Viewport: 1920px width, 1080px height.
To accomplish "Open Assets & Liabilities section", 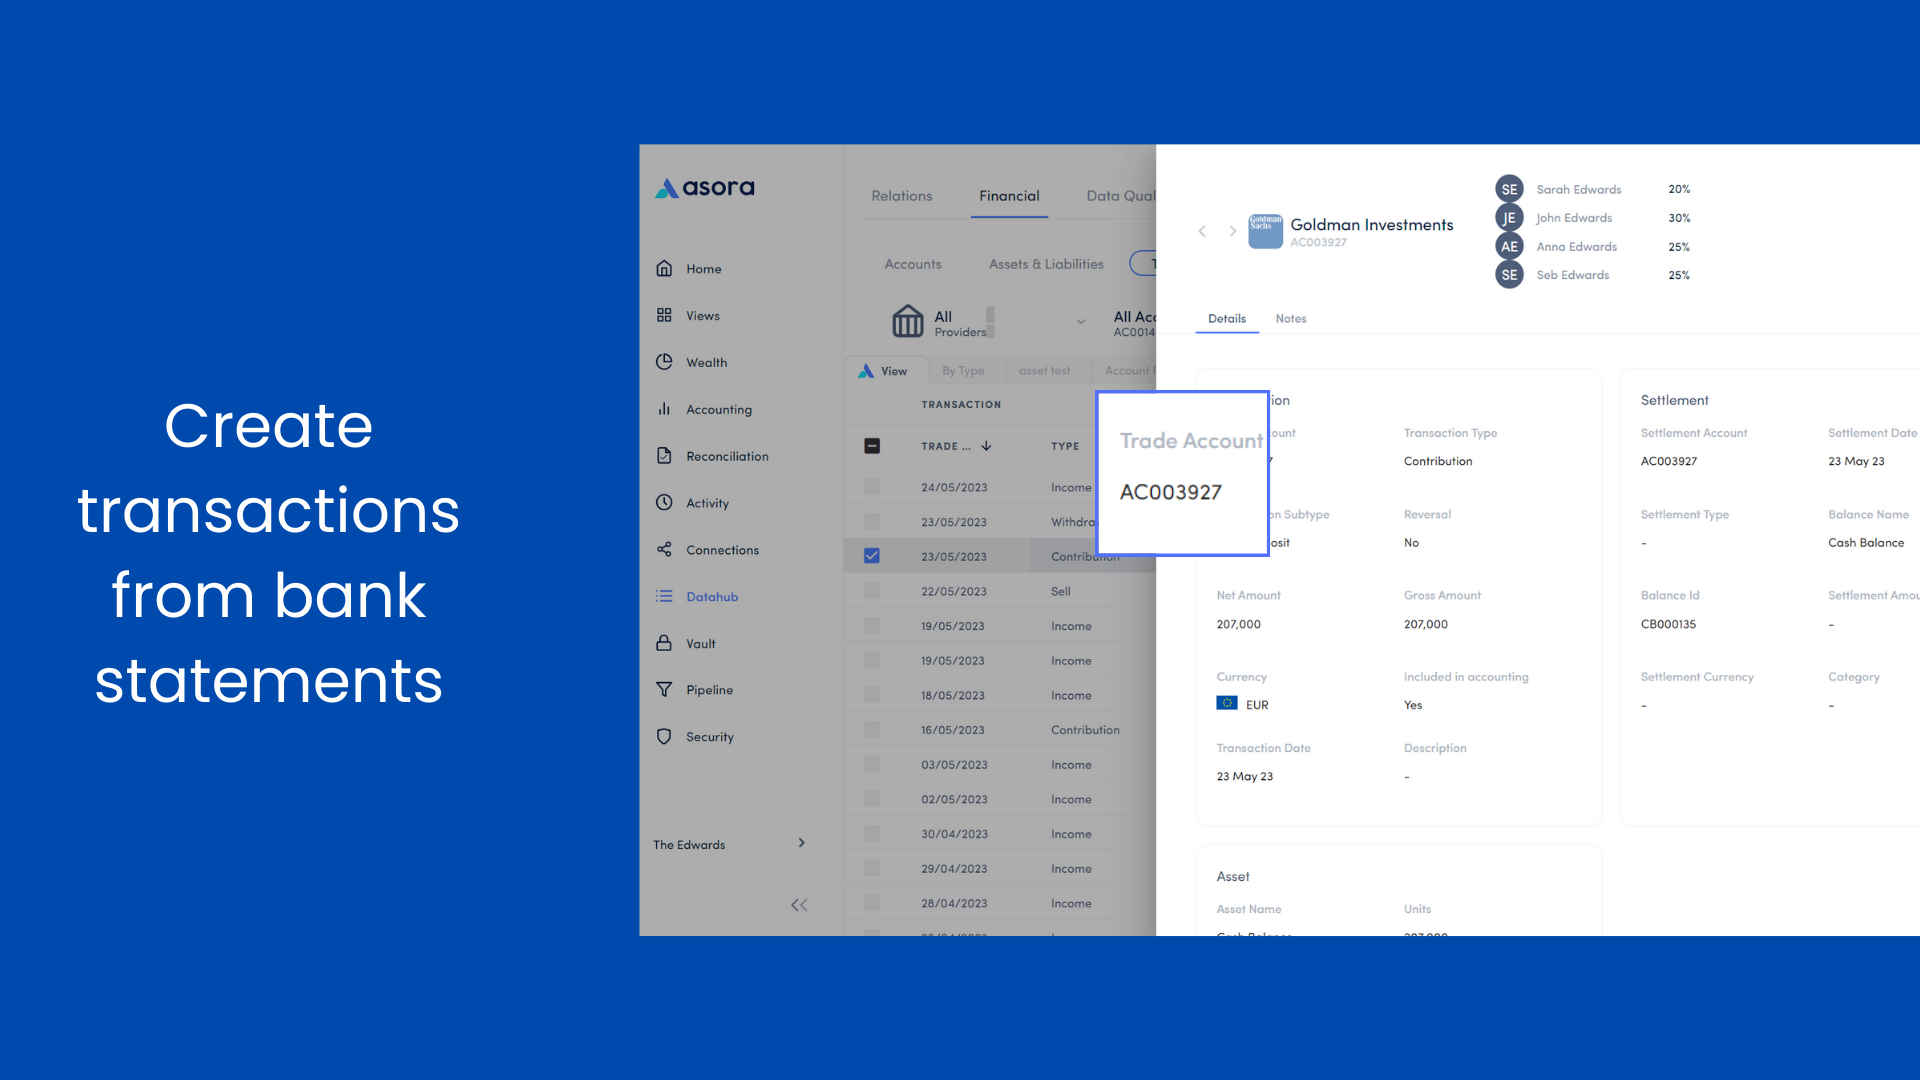I will [1046, 264].
